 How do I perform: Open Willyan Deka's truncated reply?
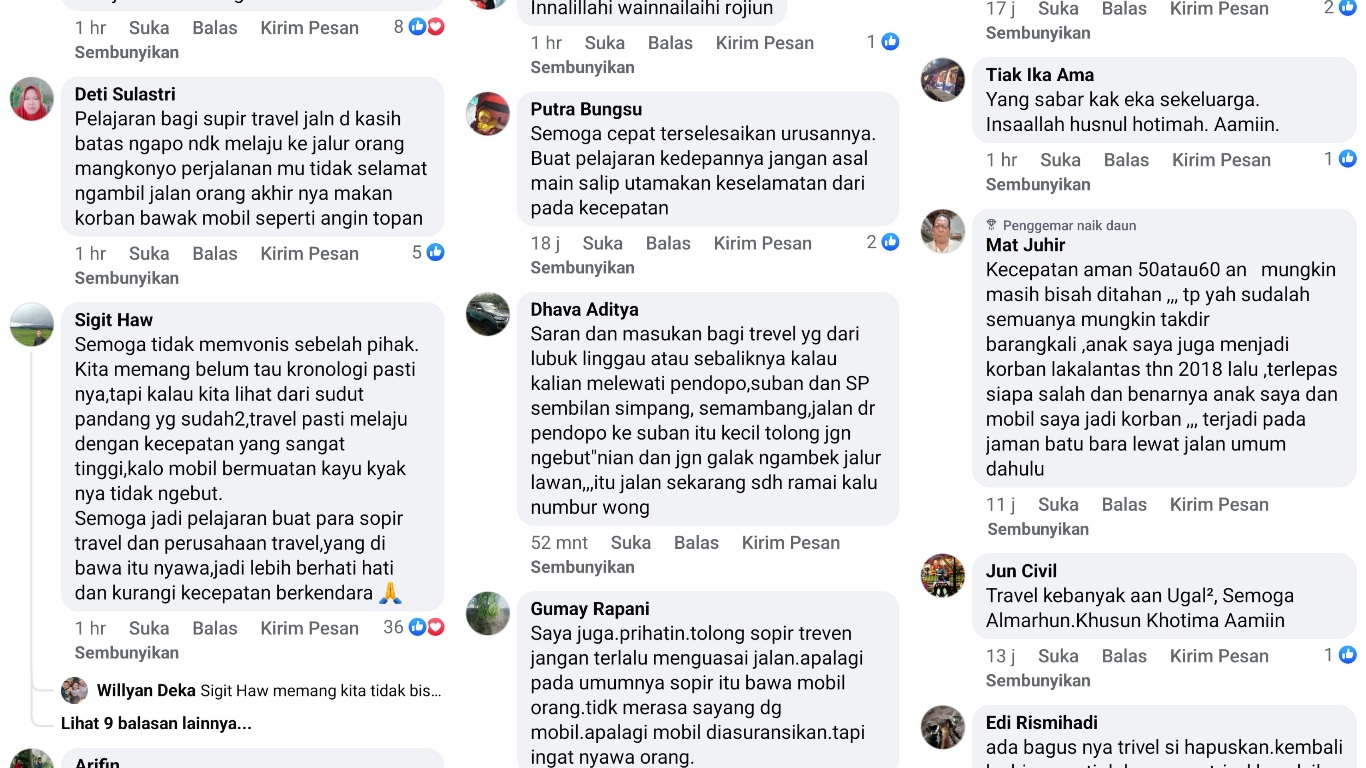point(269,690)
